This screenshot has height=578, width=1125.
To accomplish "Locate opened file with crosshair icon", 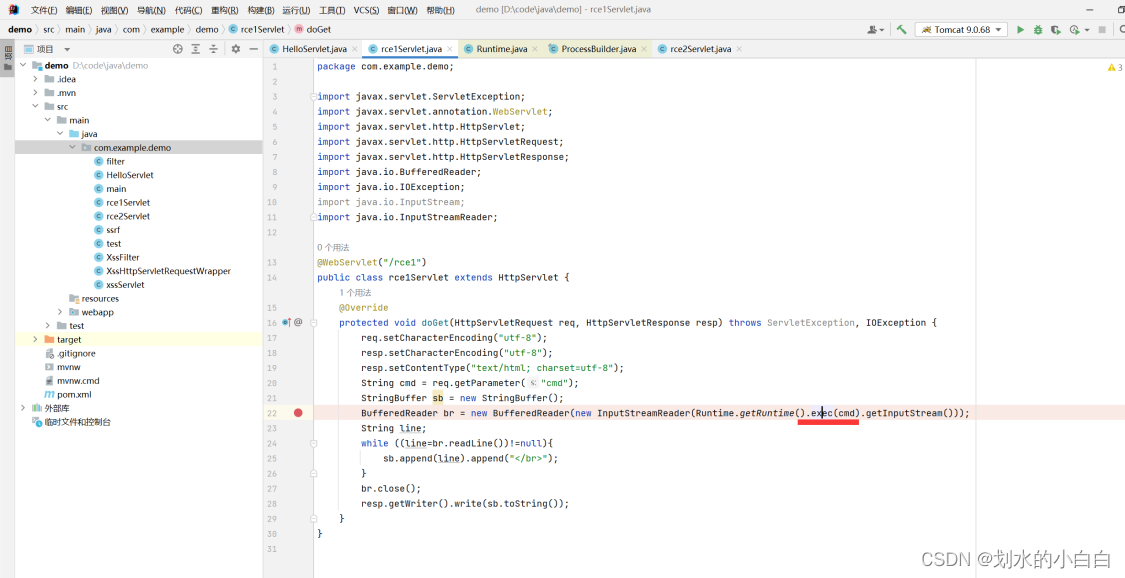I will point(178,49).
